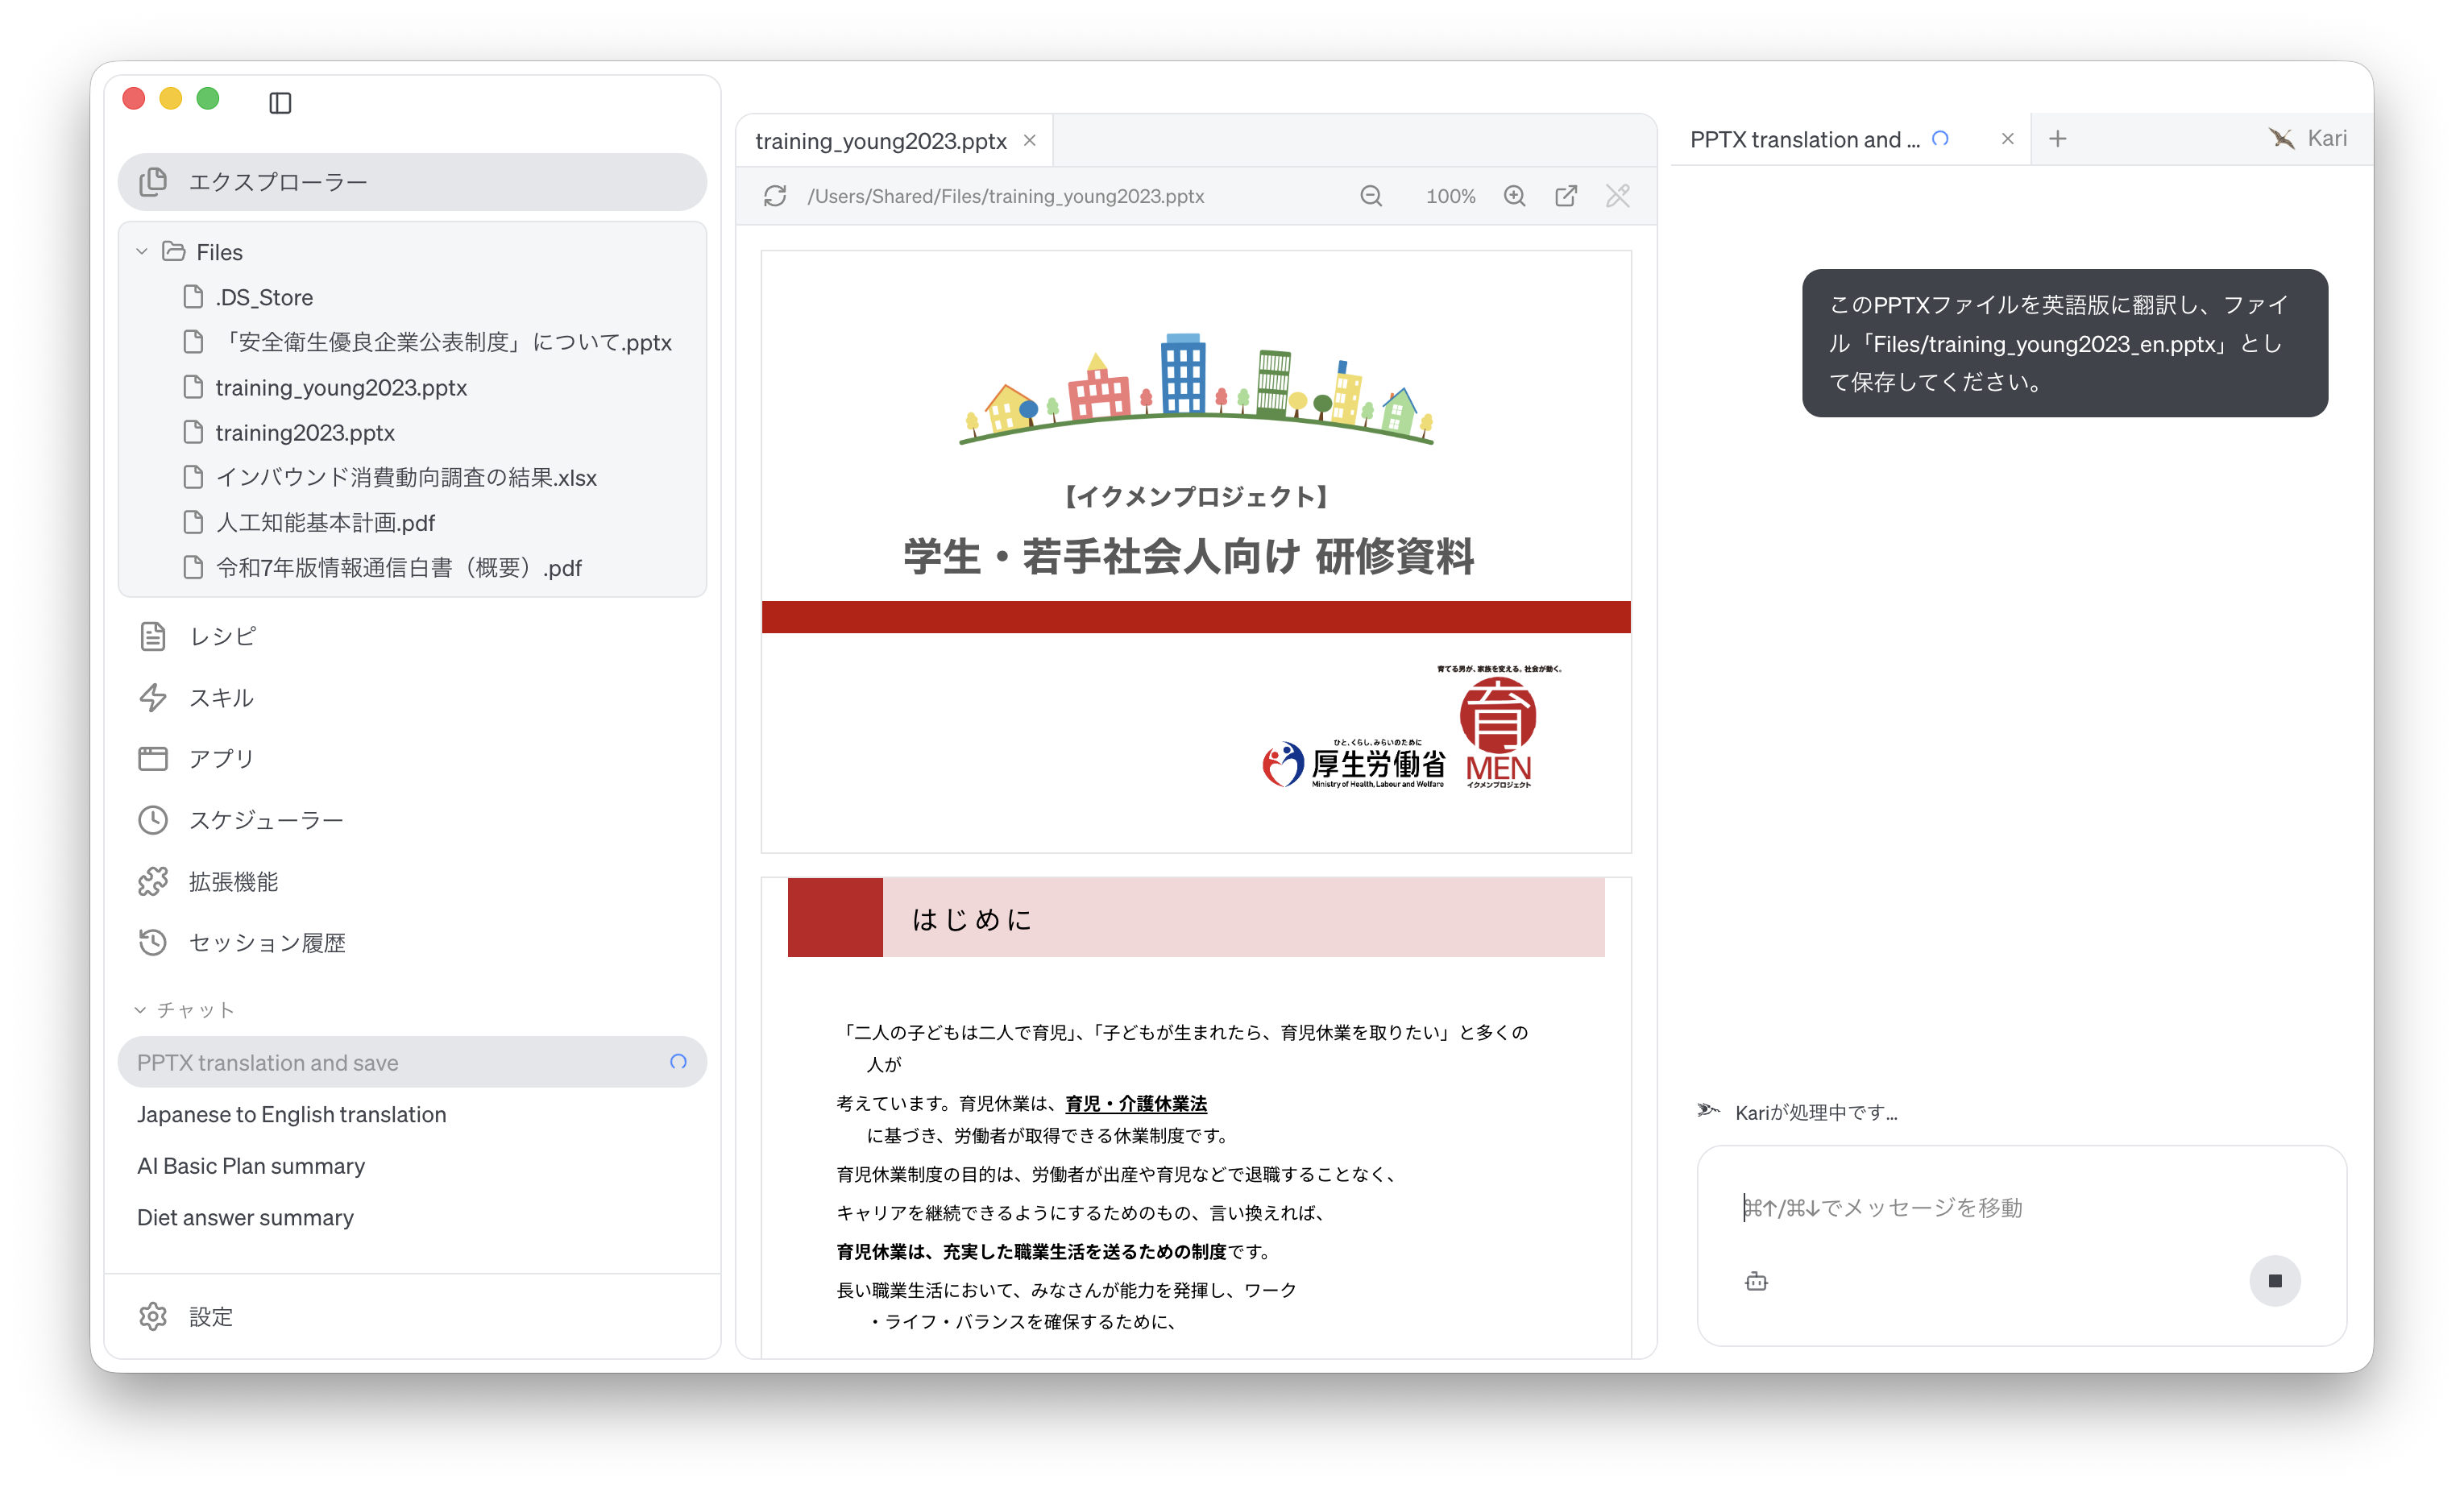This screenshot has width=2464, height=1492.
Task: Click the スキル lightning icon
Action: coord(153,697)
